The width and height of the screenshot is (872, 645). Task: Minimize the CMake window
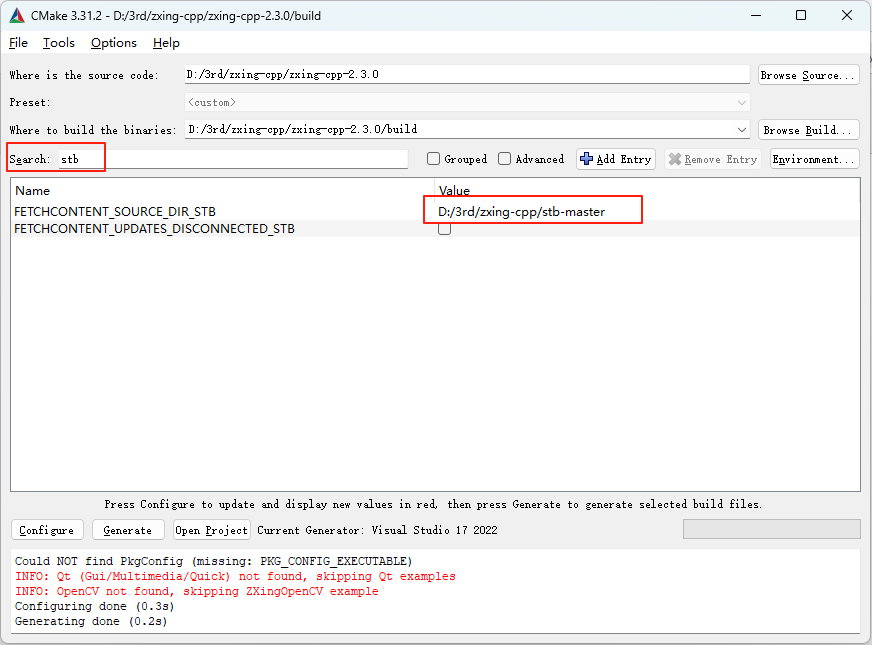click(756, 16)
